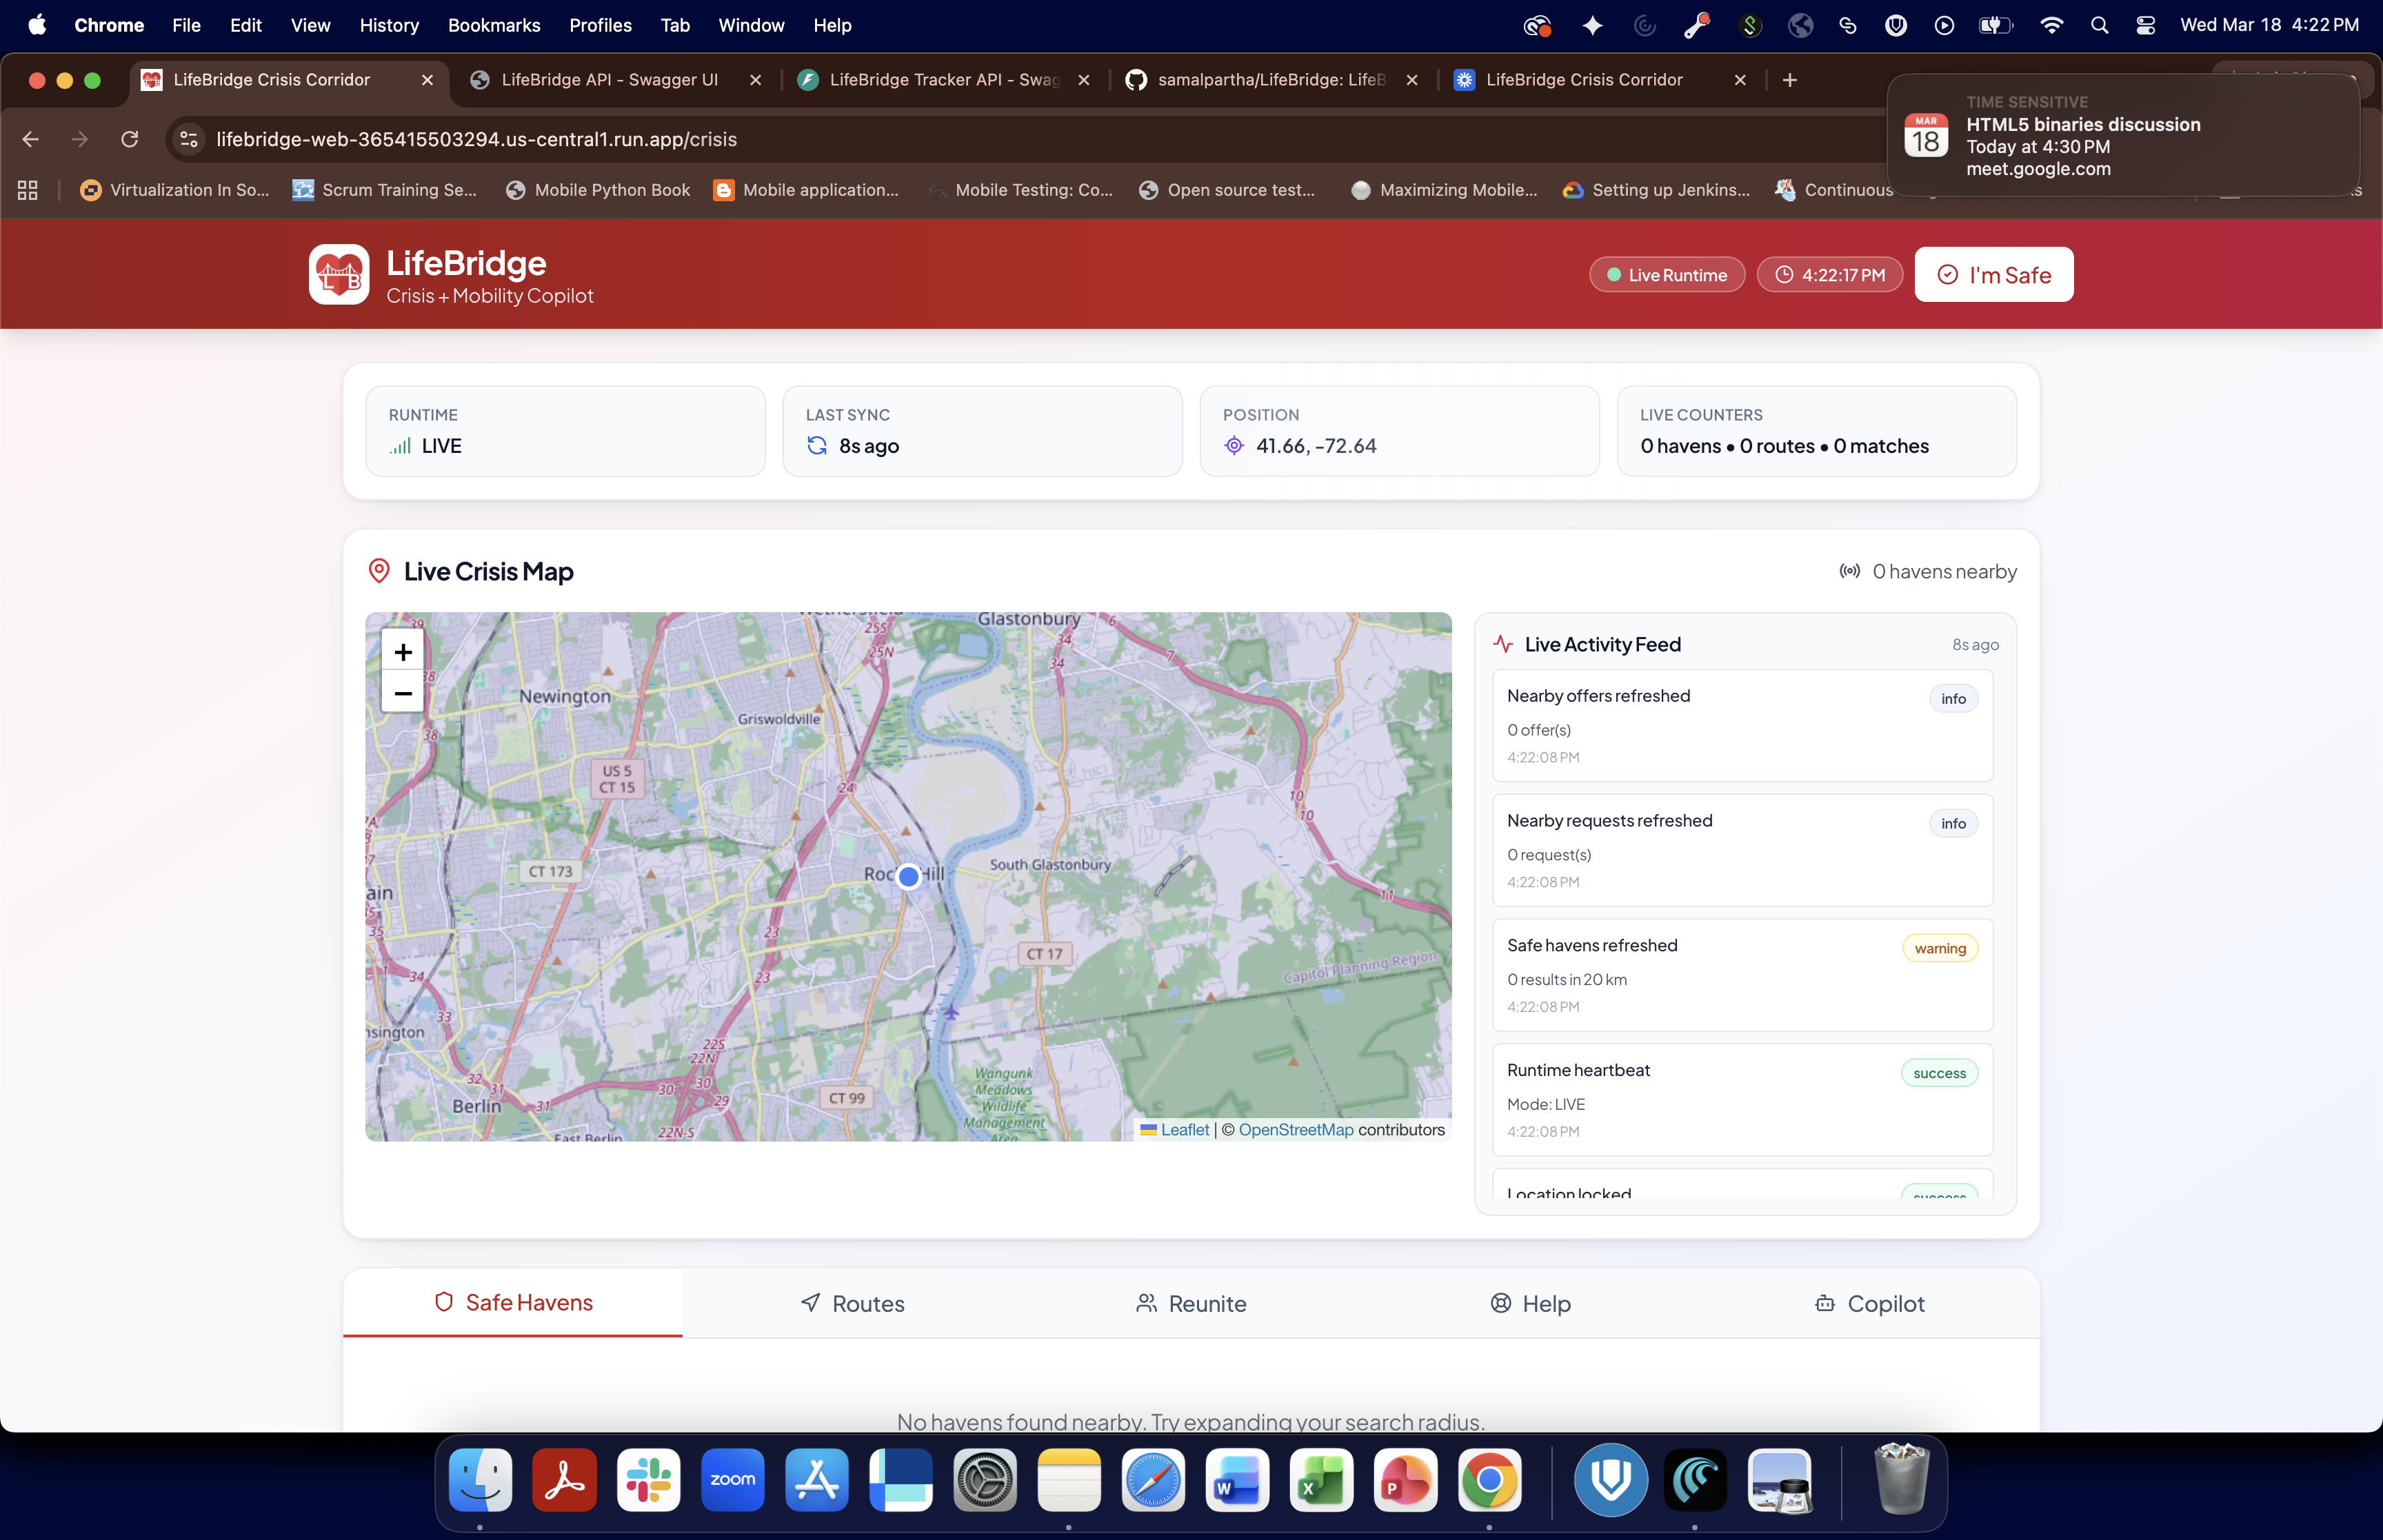Click the Position crosshair icon
Viewport: 2383px width, 1540px height.
pyautogui.click(x=1234, y=446)
